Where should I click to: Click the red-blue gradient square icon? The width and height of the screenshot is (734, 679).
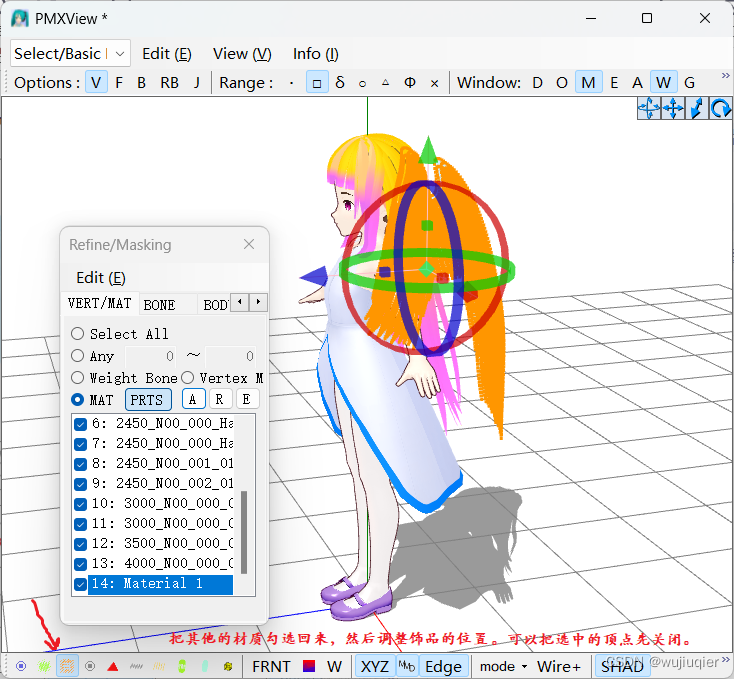pos(309,666)
